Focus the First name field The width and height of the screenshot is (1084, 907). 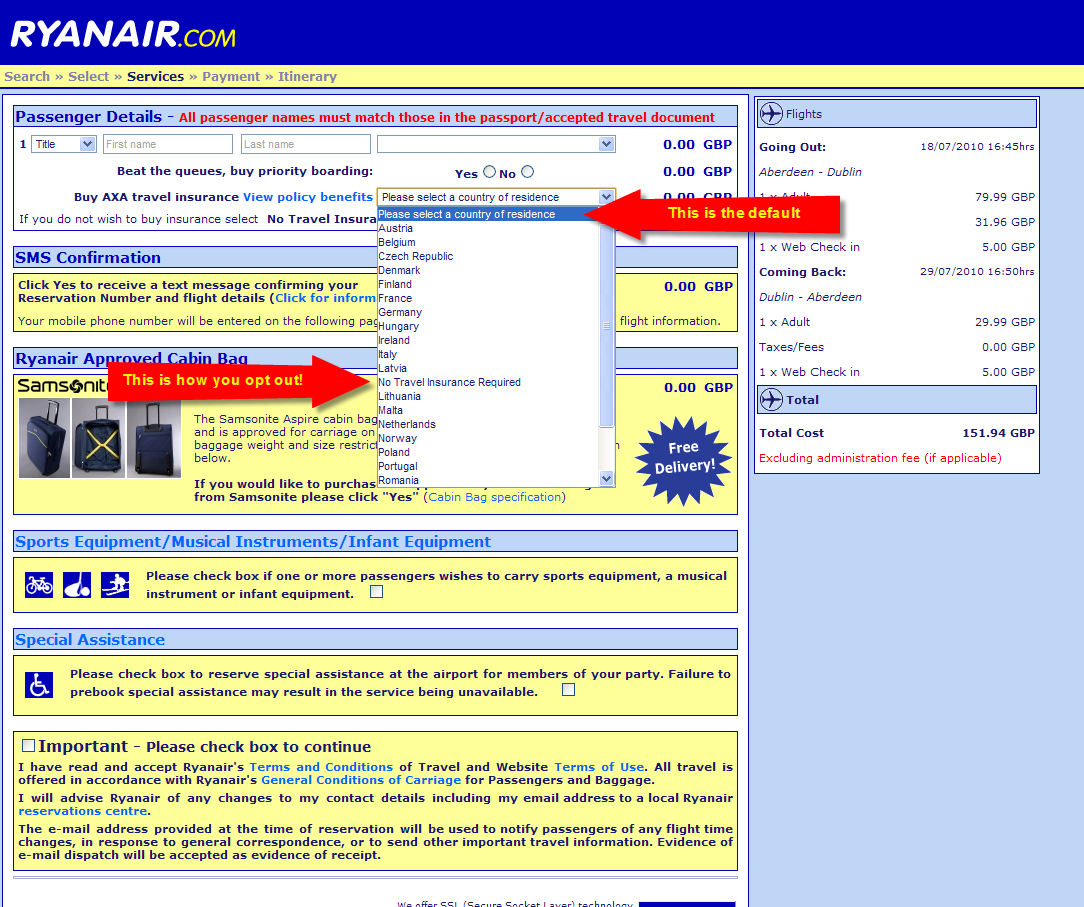click(168, 144)
